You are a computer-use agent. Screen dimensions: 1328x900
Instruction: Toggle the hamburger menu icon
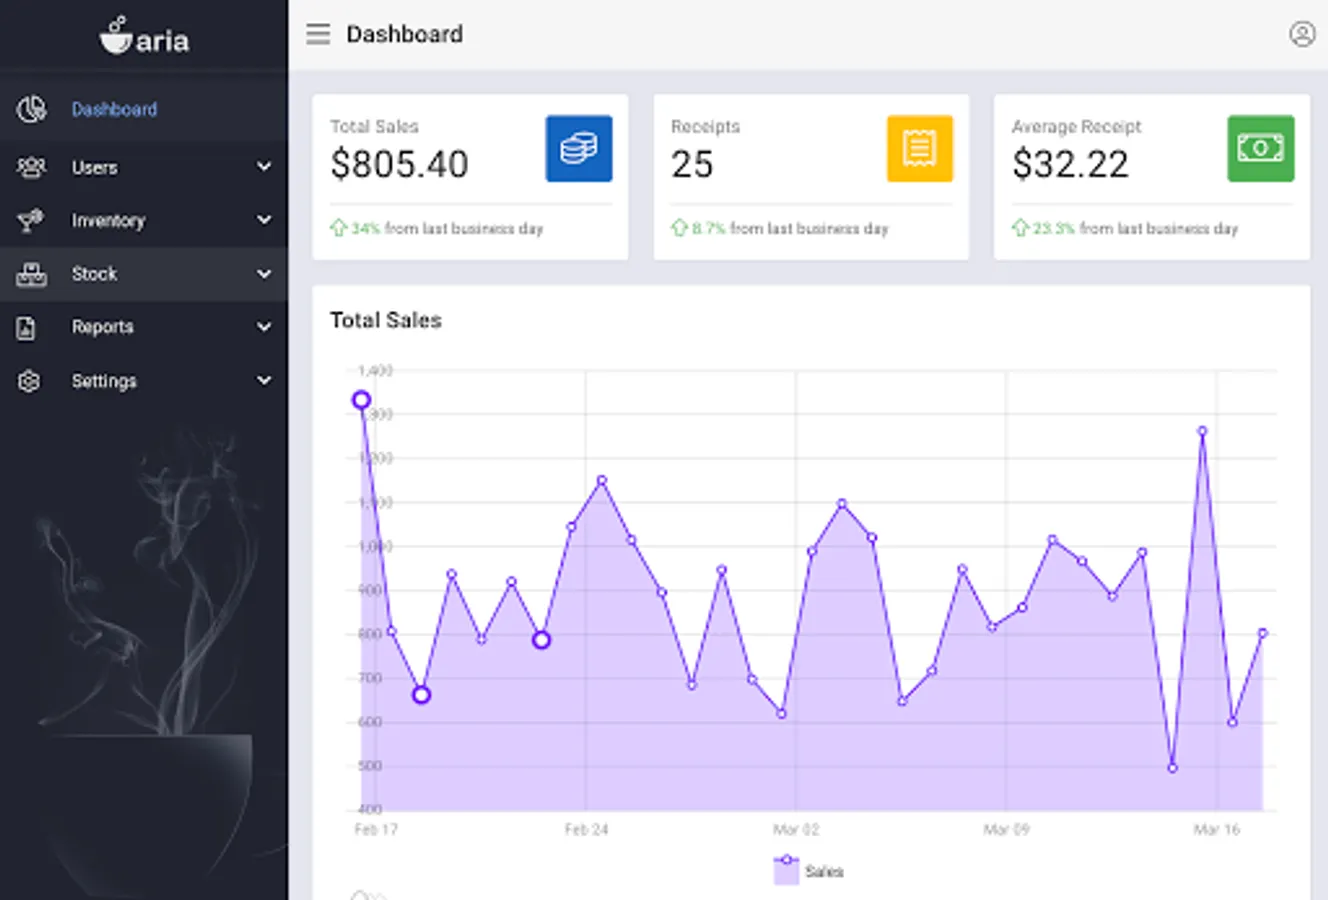pos(318,34)
